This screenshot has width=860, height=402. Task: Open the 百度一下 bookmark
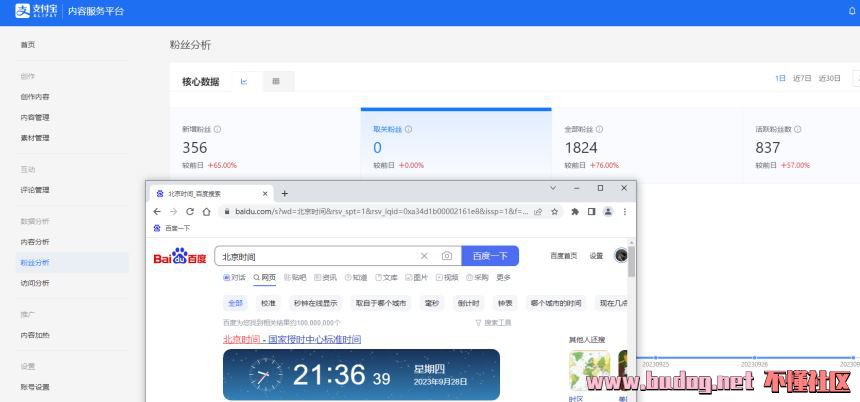click(x=172, y=228)
